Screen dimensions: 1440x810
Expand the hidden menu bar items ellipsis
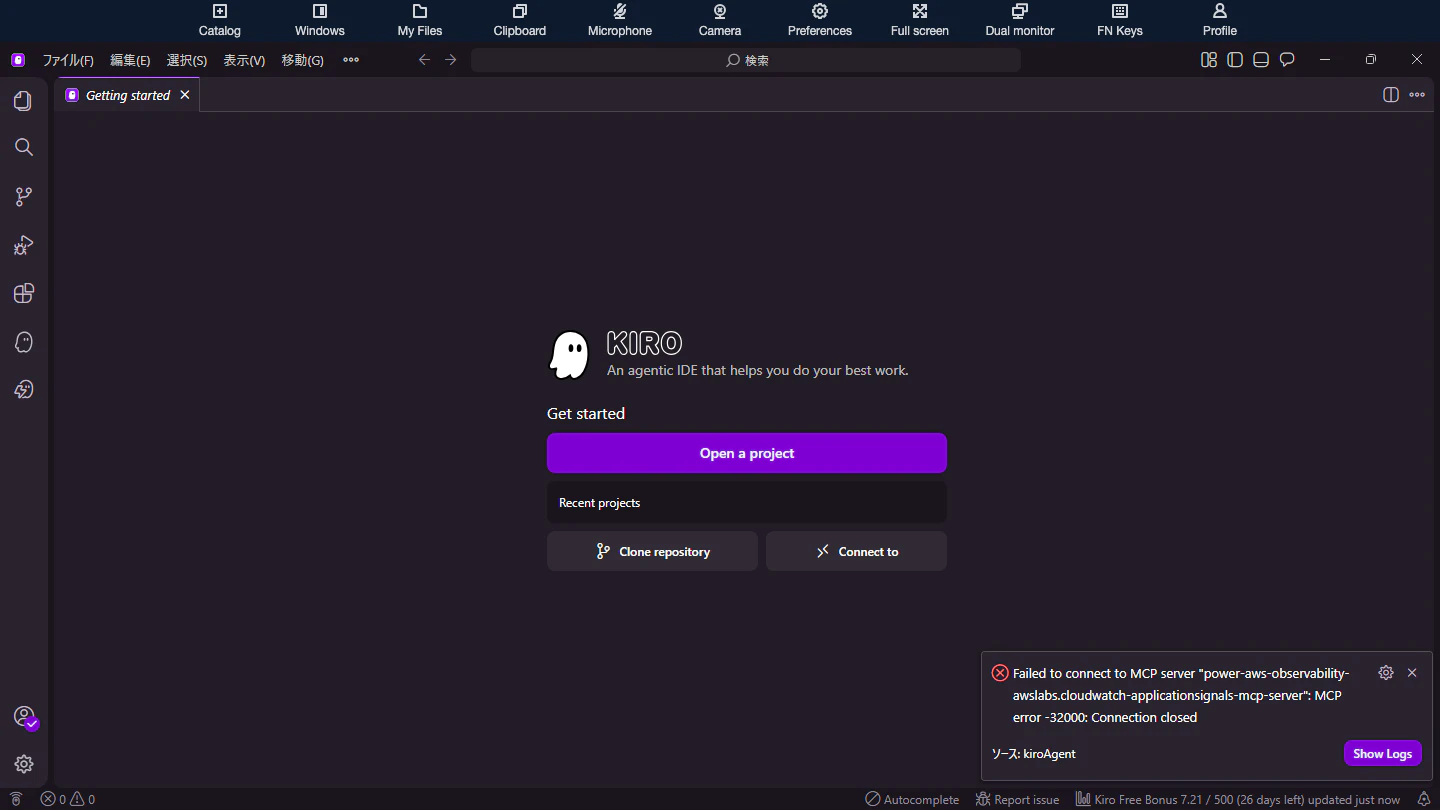351,60
